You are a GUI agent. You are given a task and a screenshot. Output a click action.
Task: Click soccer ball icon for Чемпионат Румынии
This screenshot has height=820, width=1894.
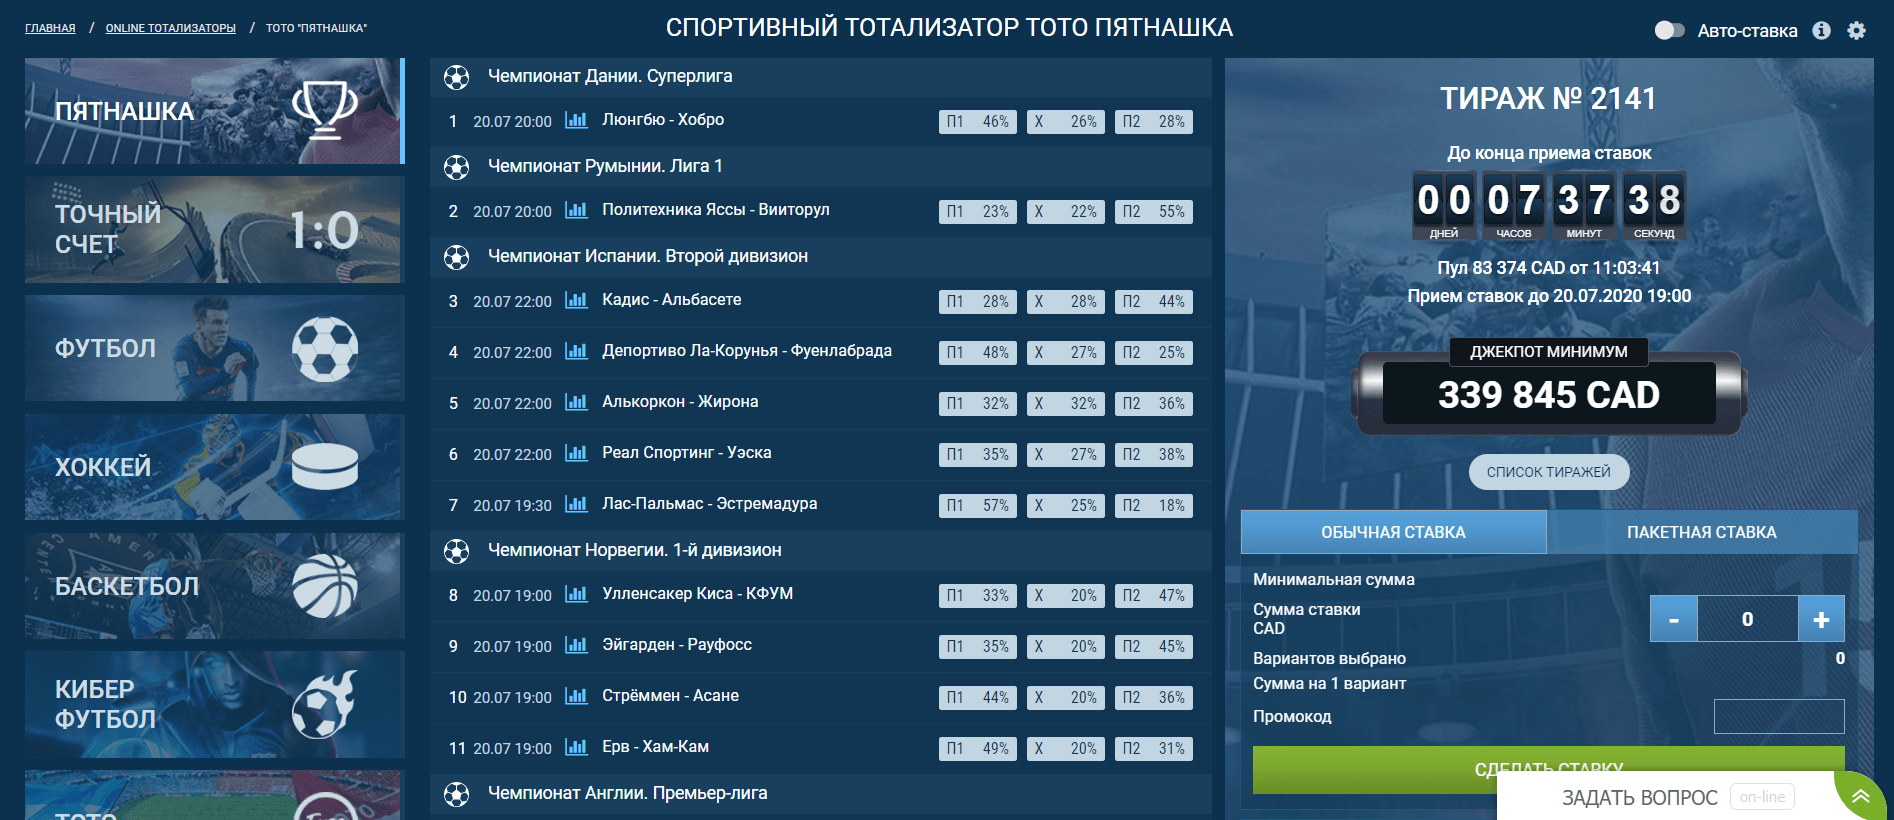pyautogui.click(x=456, y=167)
